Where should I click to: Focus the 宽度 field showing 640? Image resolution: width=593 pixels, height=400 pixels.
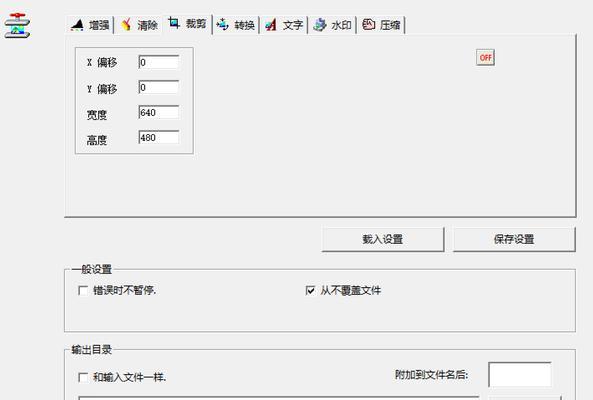click(159, 112)
